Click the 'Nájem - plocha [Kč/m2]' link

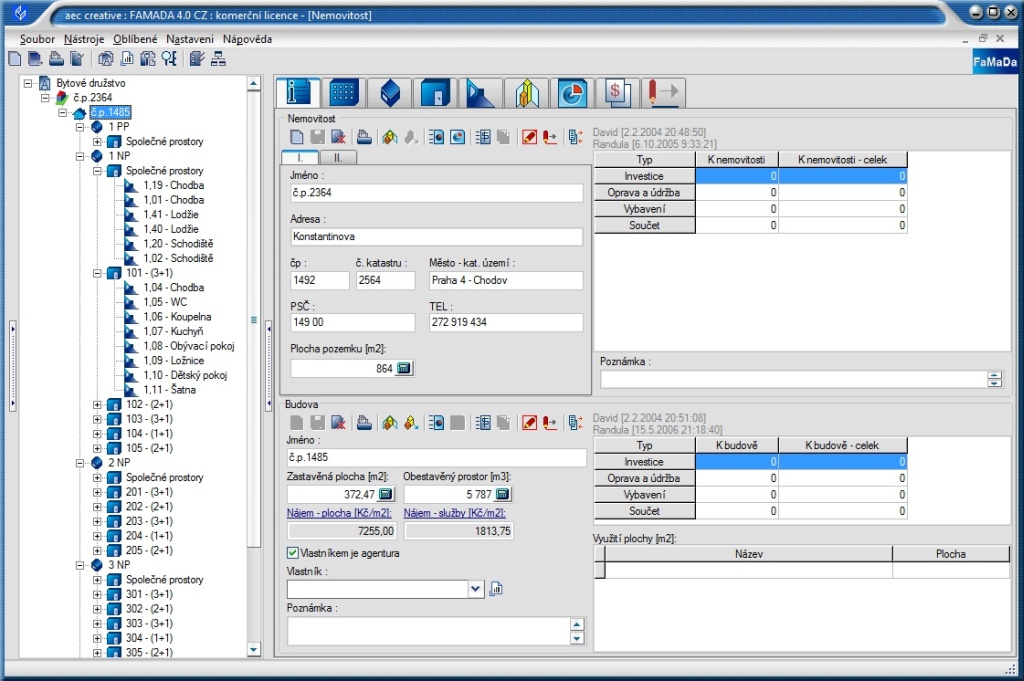tap(339, 513)
